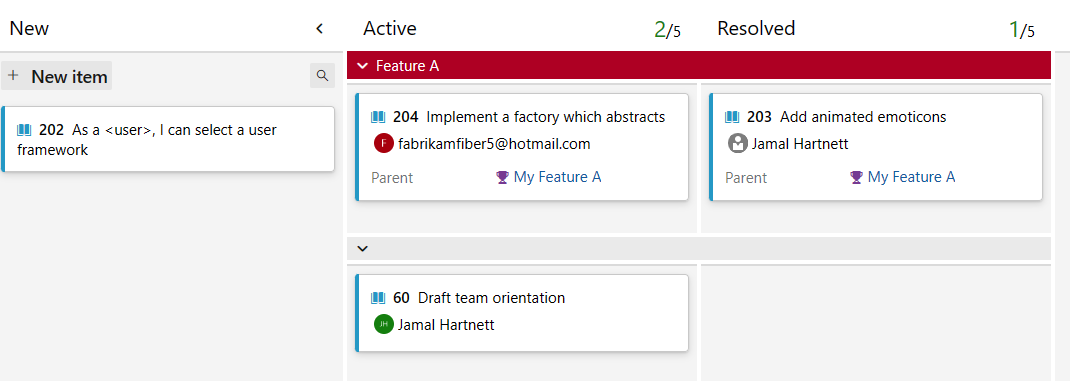Open My Feature A link on card 203

[912, 178]
